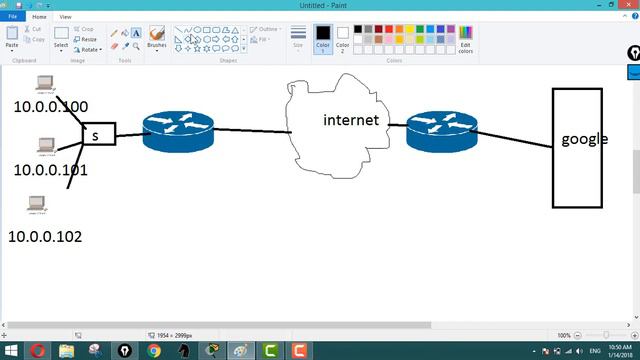Open the shape Outline dropdown
The image size is (640, 360).
tap(266, 29)
